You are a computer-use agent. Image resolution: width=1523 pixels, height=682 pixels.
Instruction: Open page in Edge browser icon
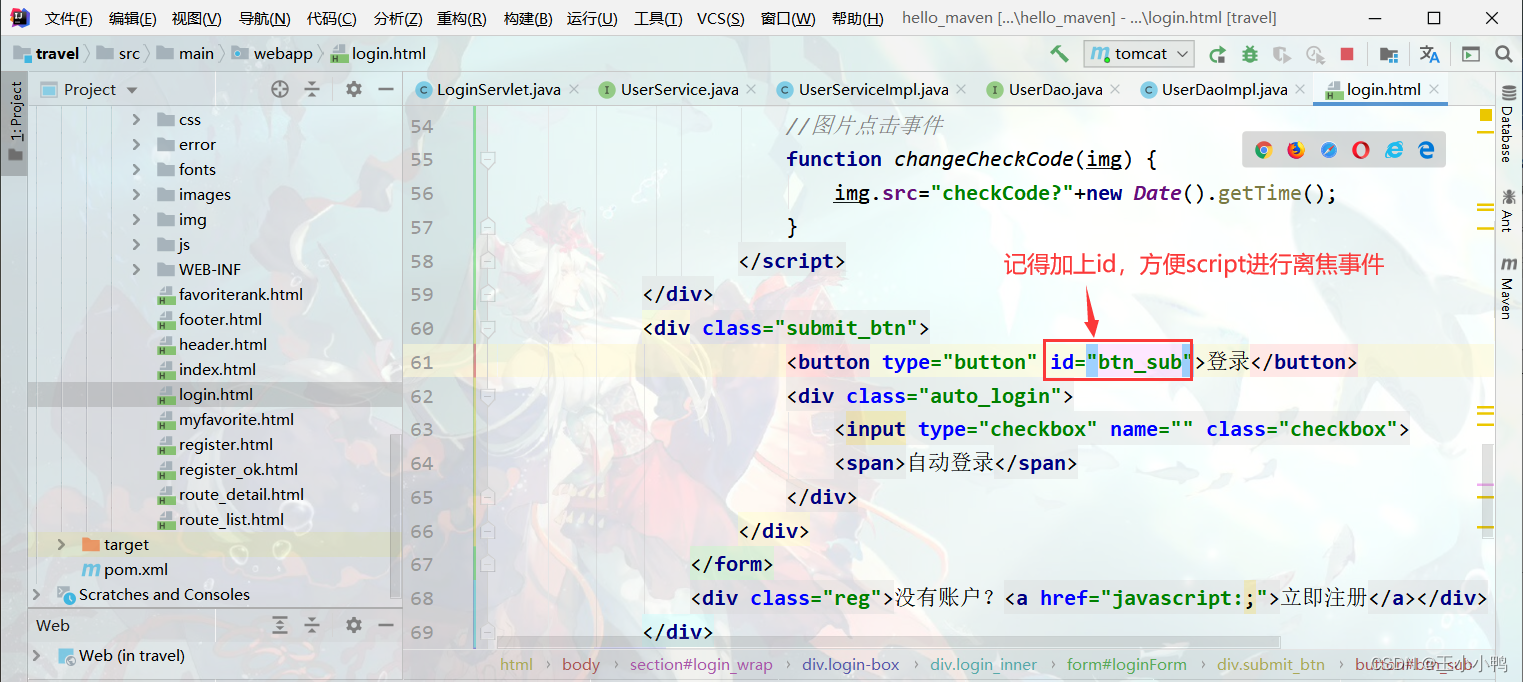point(1426,150)
